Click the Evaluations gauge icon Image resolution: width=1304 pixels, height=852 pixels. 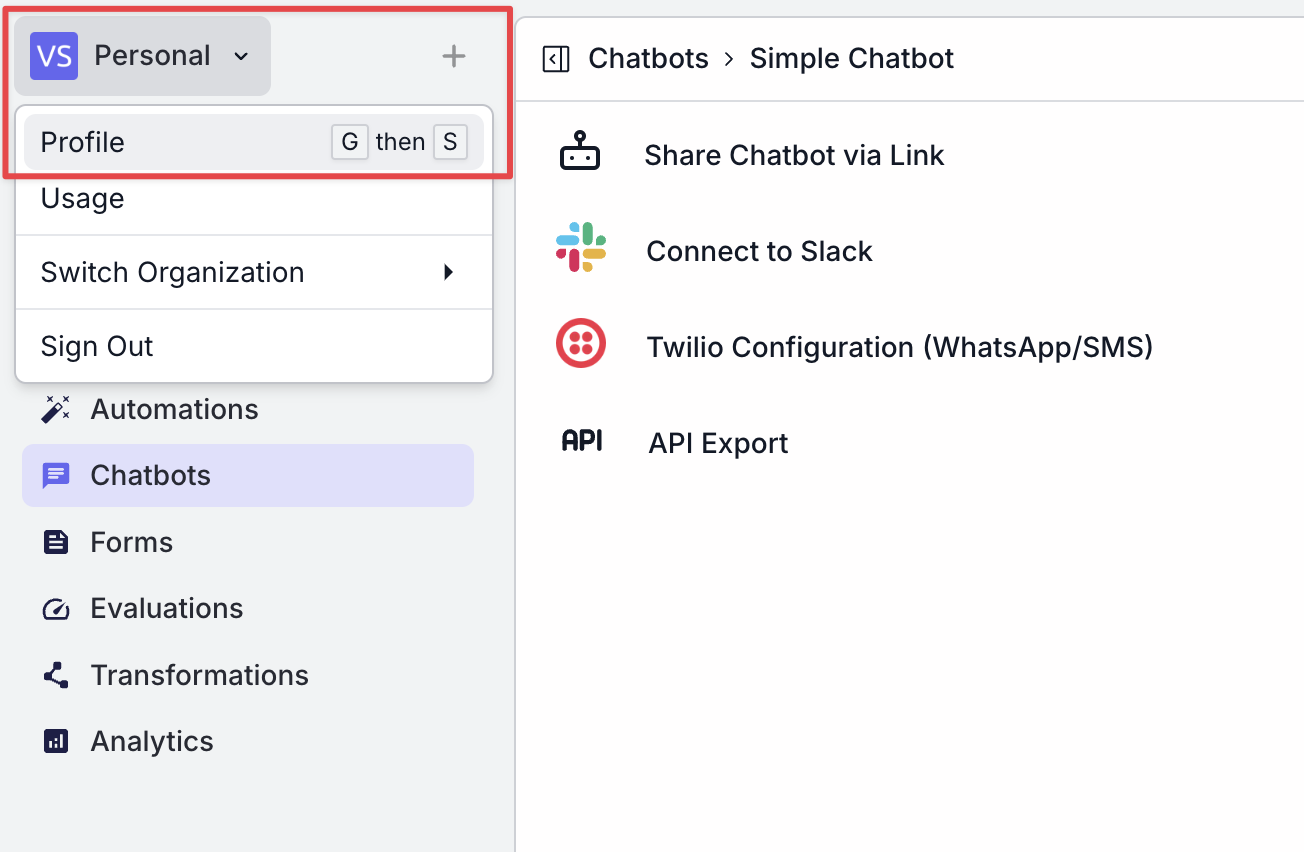click(x=55, y=608)
